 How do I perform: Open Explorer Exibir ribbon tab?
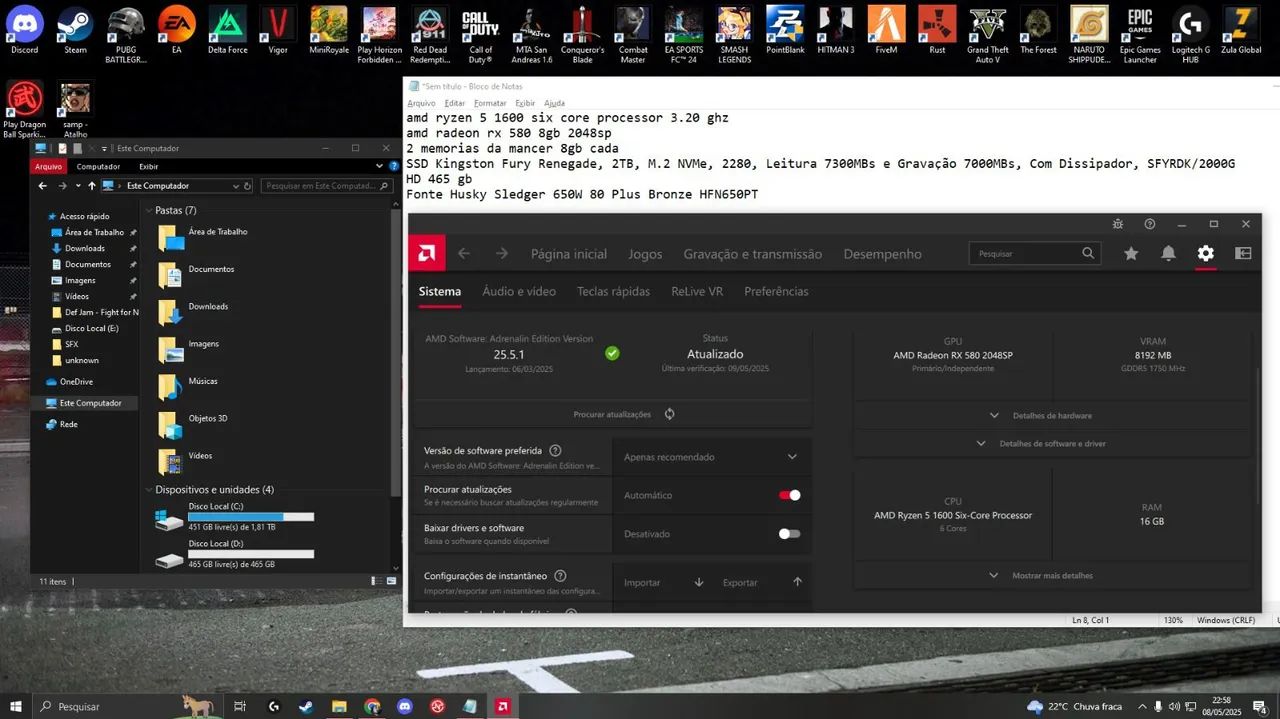pos(148,167)
